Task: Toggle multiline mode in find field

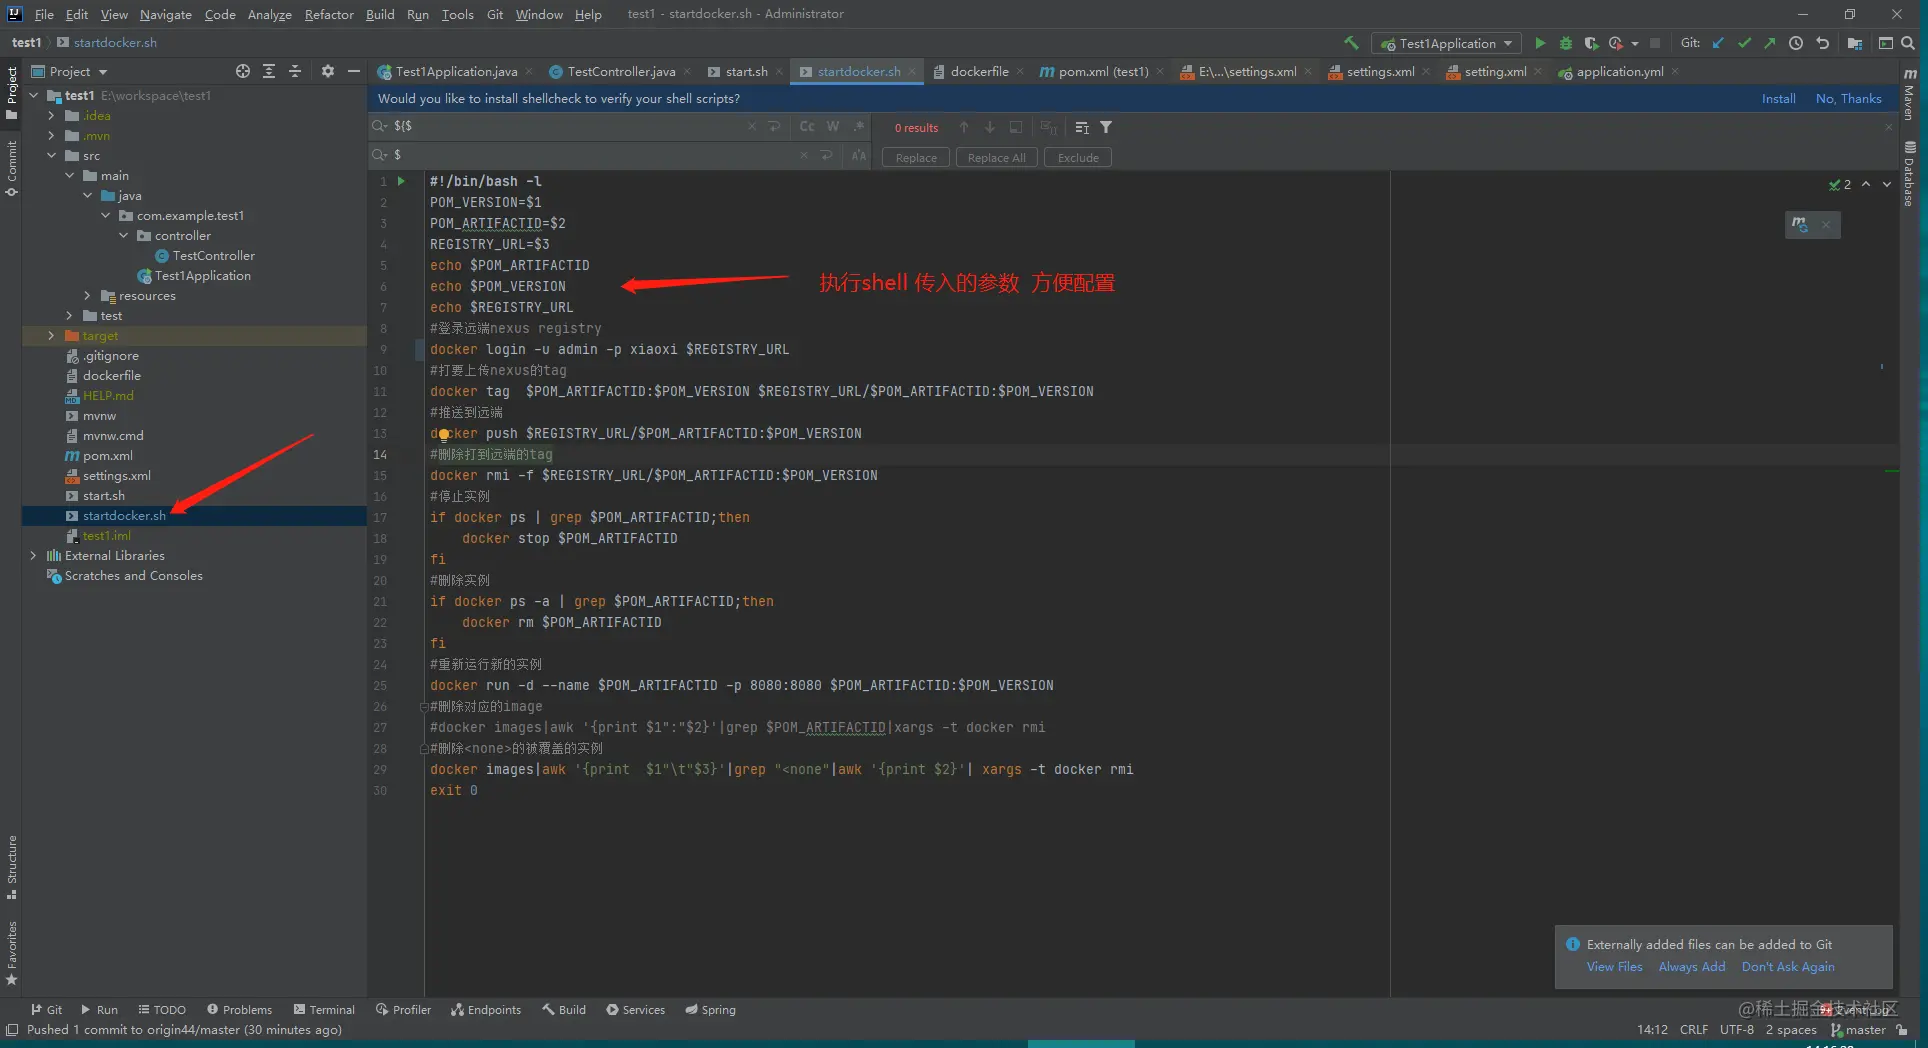Action: pyautogui.click(x=774, y=126)
